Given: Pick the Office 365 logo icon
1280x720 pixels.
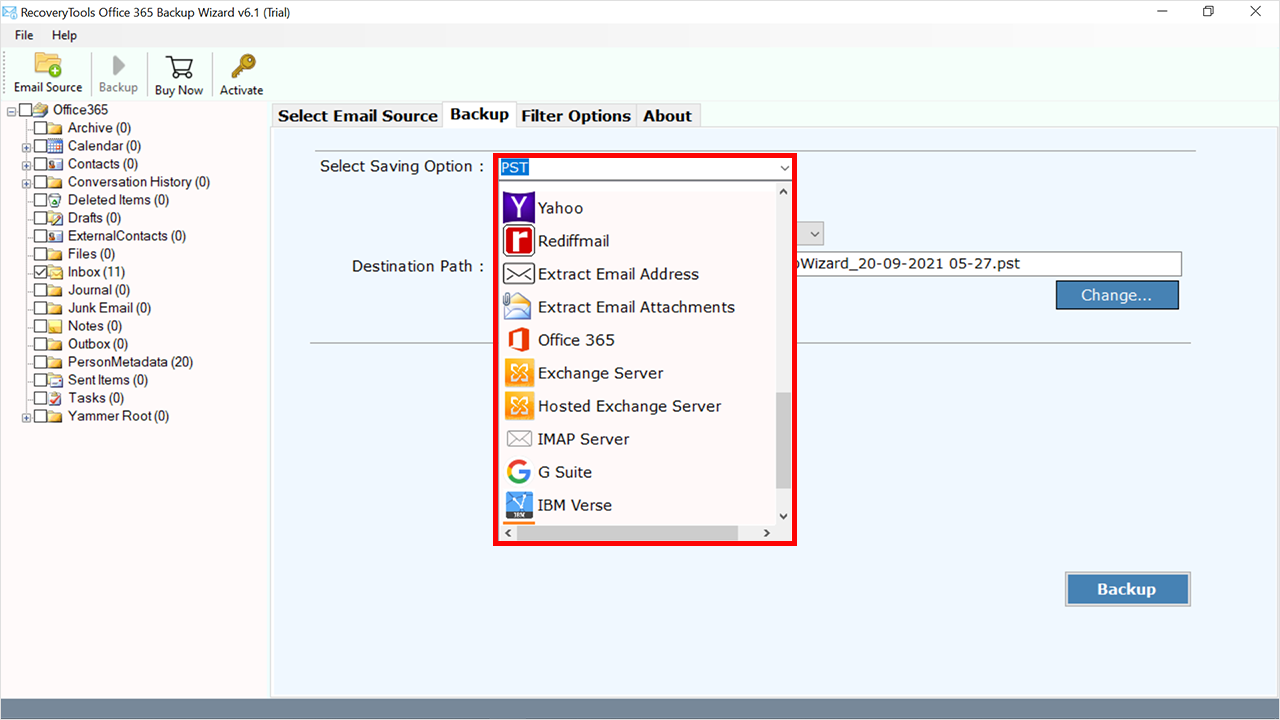Looking at the screenshot, I should pyautogui.click(x=519, y=340).
